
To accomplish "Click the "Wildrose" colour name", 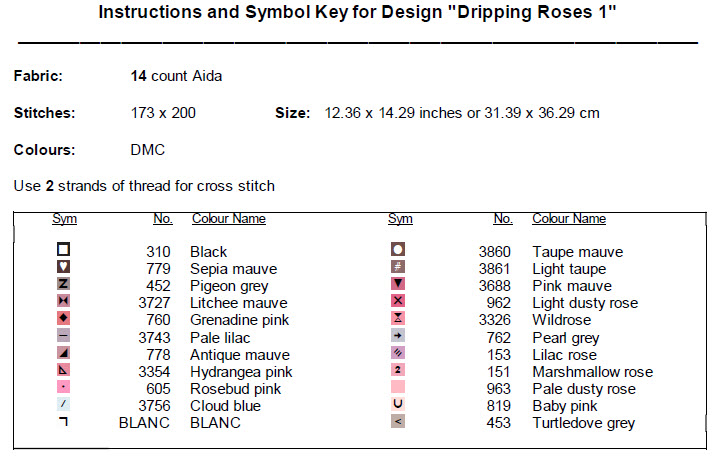I will [x=561, y=320].
